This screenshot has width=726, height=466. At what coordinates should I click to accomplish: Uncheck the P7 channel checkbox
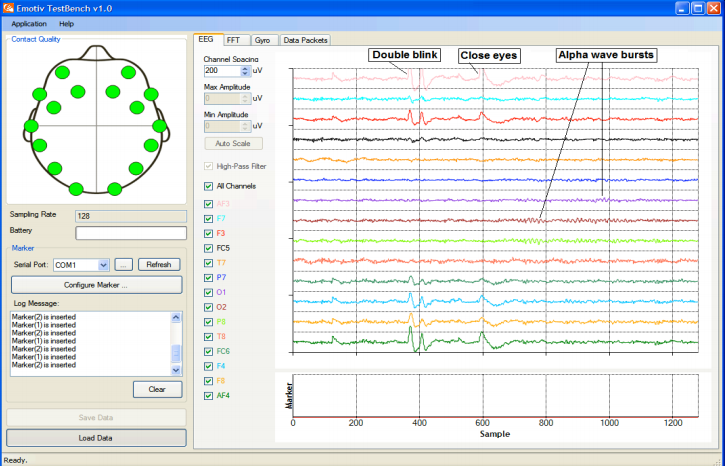point(208,278)
